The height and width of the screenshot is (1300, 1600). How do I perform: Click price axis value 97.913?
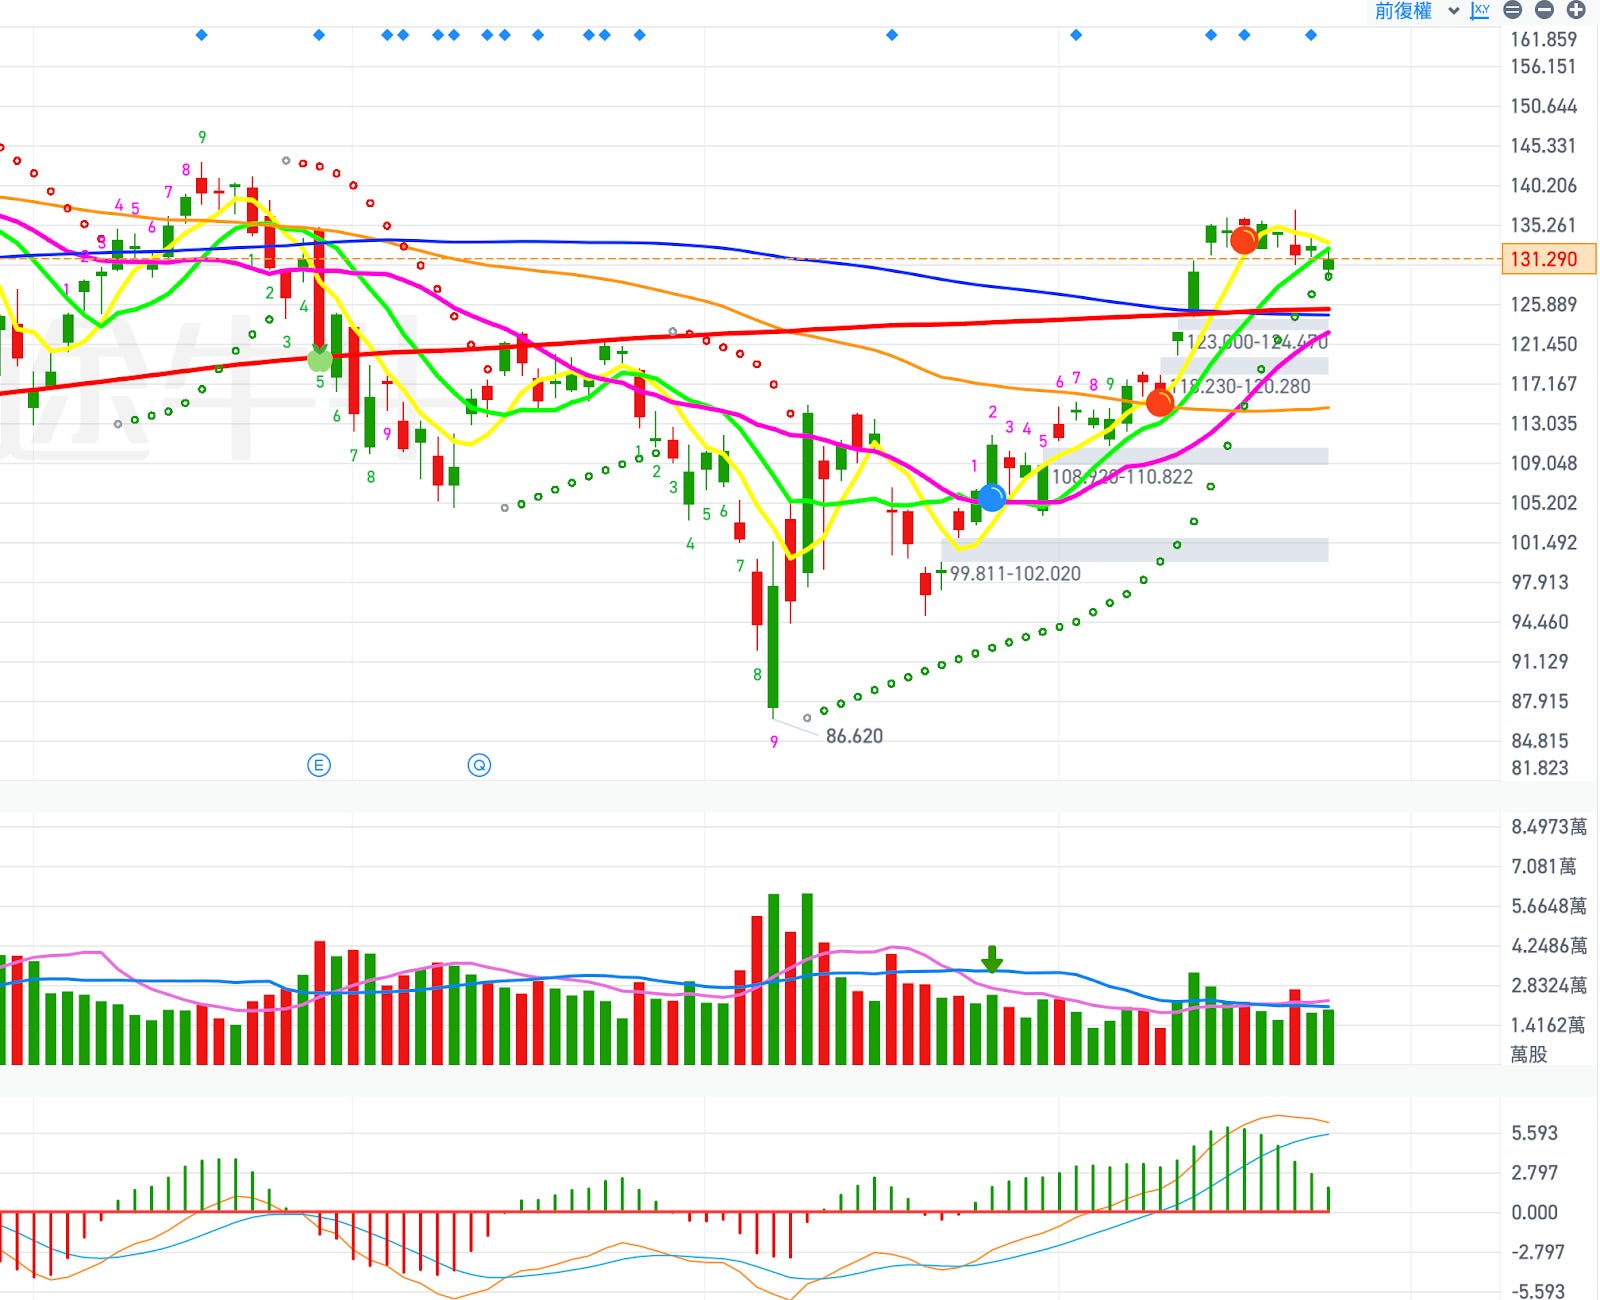[1540, 582]
